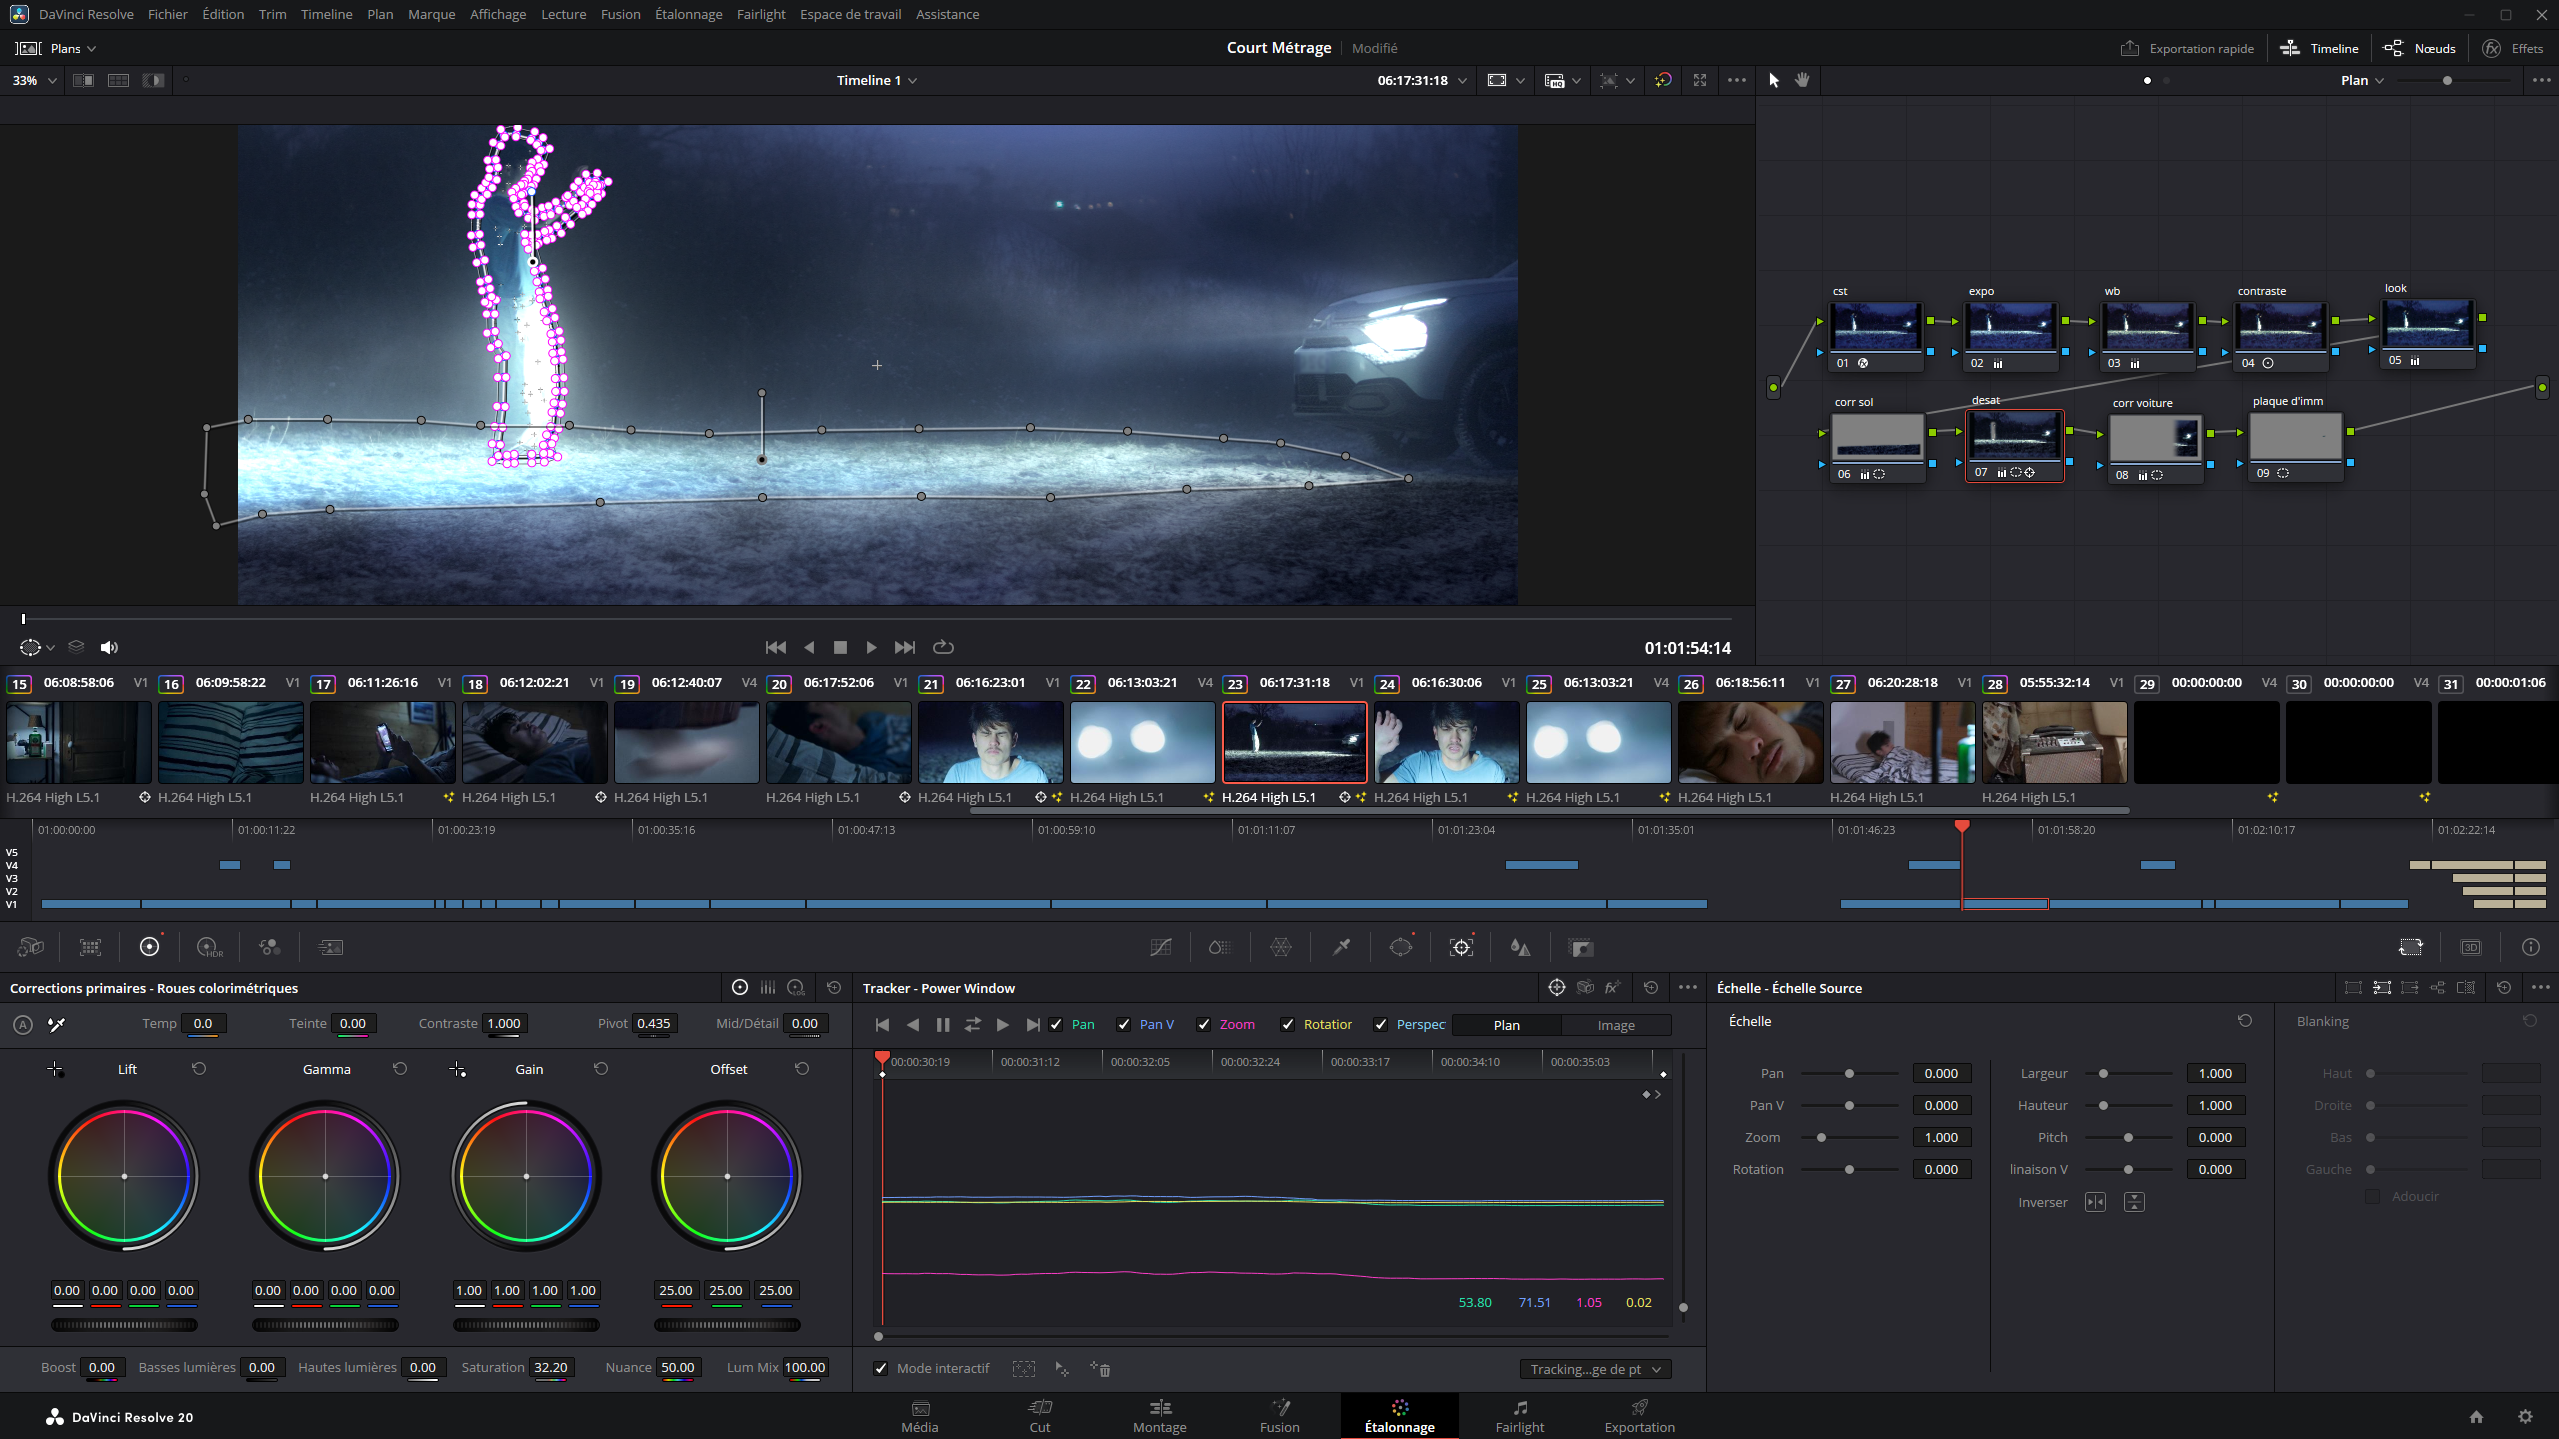This screenshot has width=2559, height=1439.
Task: Select the Qualifier eyedropper palette
Action: click(x=1341, y=947)
